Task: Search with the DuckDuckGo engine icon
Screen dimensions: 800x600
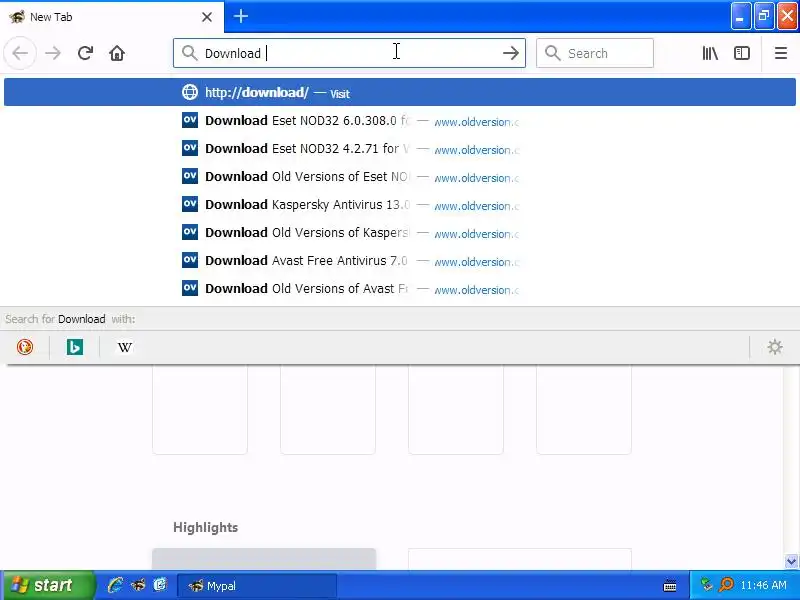Action: [24, 347]
